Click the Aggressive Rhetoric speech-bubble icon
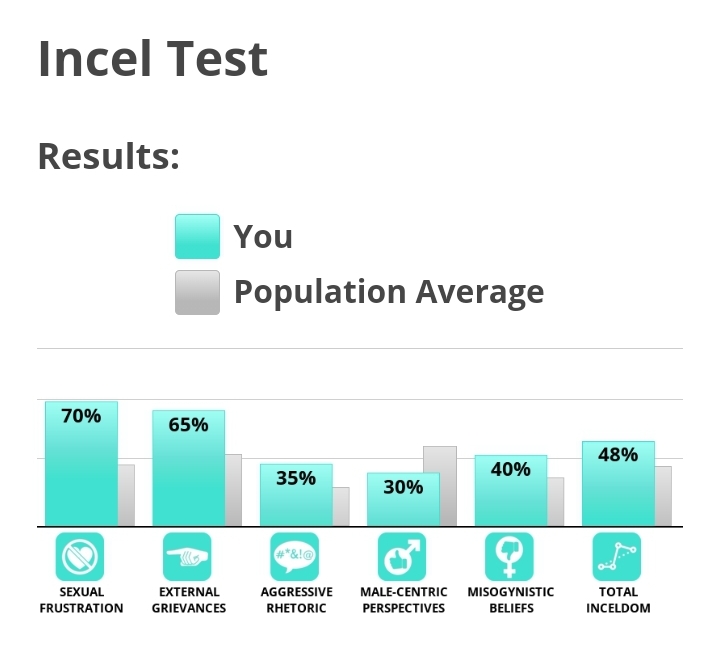The height and width of the screenshot is (647, 720). pos(295,557)
